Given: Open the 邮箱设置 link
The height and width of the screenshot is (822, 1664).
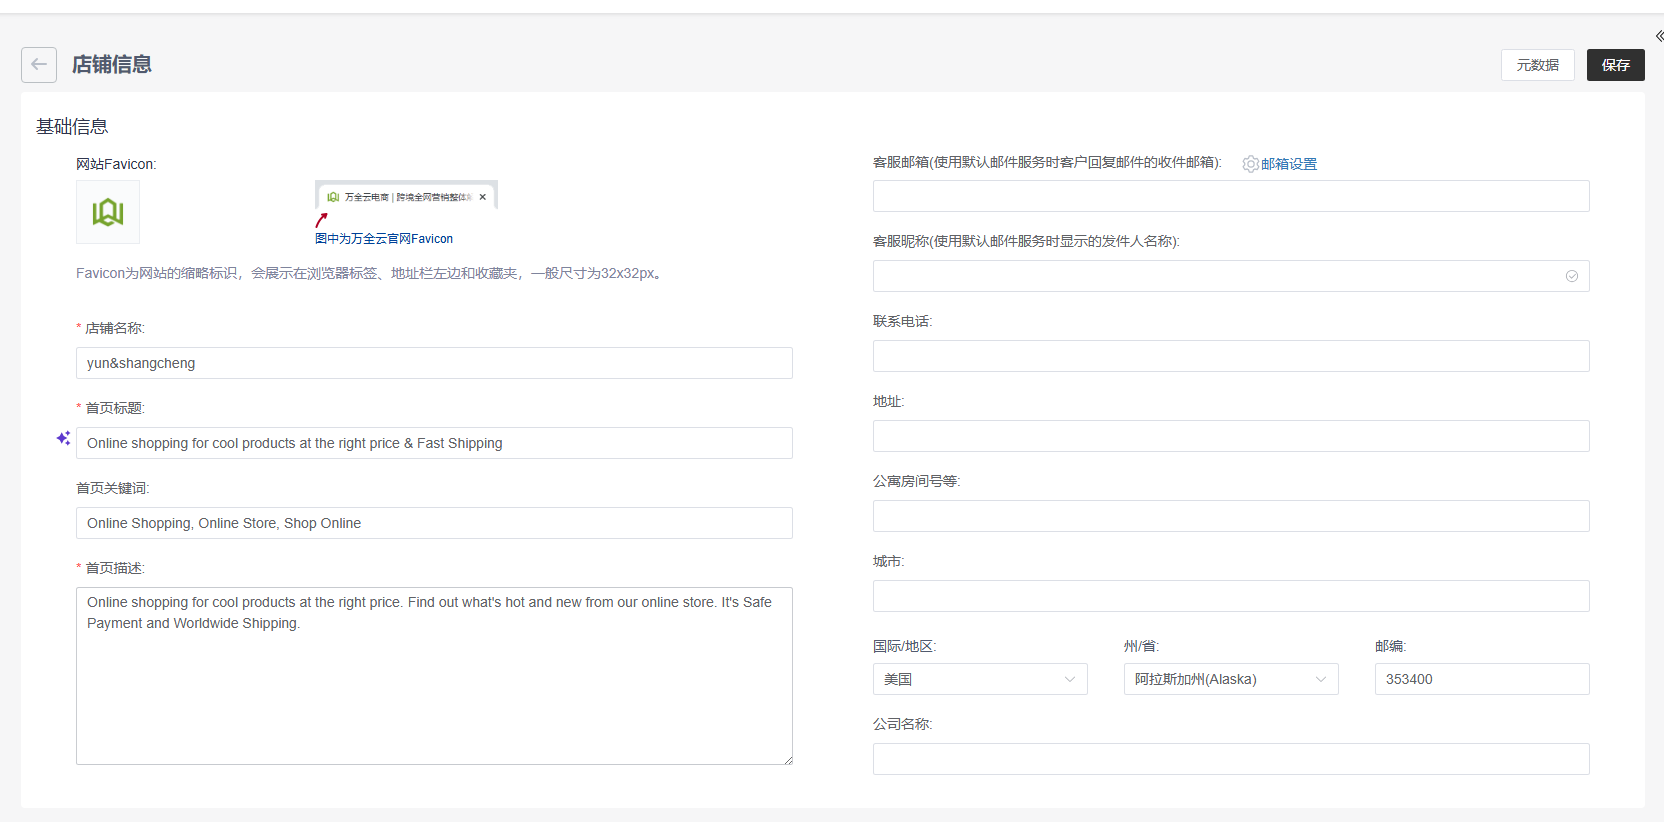Looking at the screenshot, I should coord(1288,164).
